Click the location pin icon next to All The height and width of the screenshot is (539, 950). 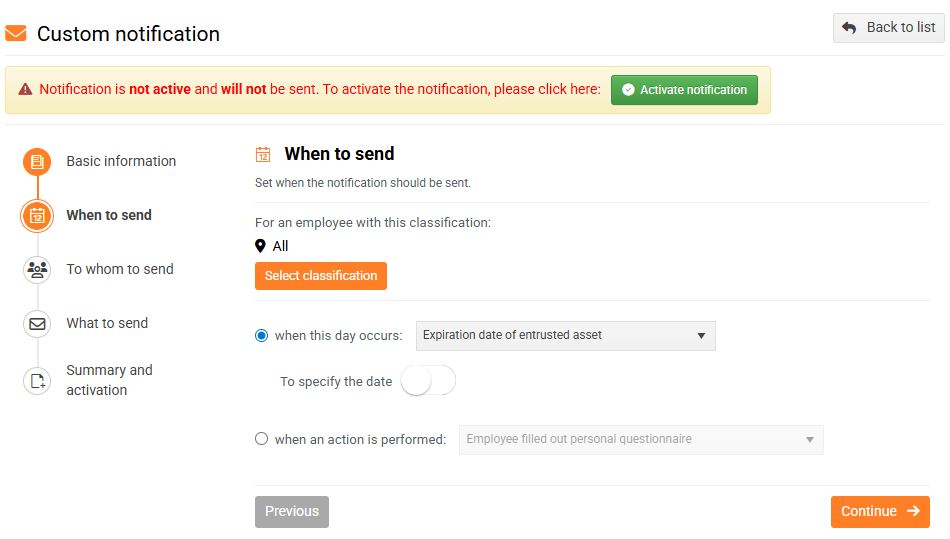pos(261,246)
